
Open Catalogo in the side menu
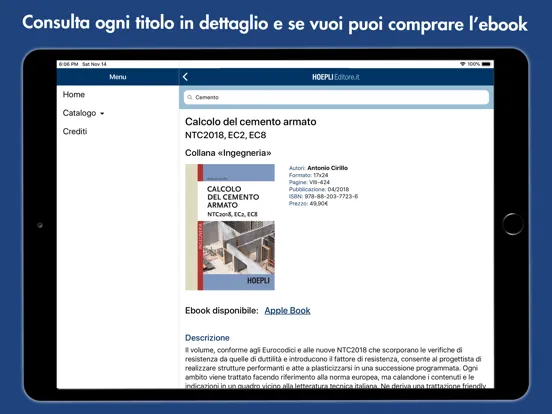pyautogui.click(x=79, y=113)
